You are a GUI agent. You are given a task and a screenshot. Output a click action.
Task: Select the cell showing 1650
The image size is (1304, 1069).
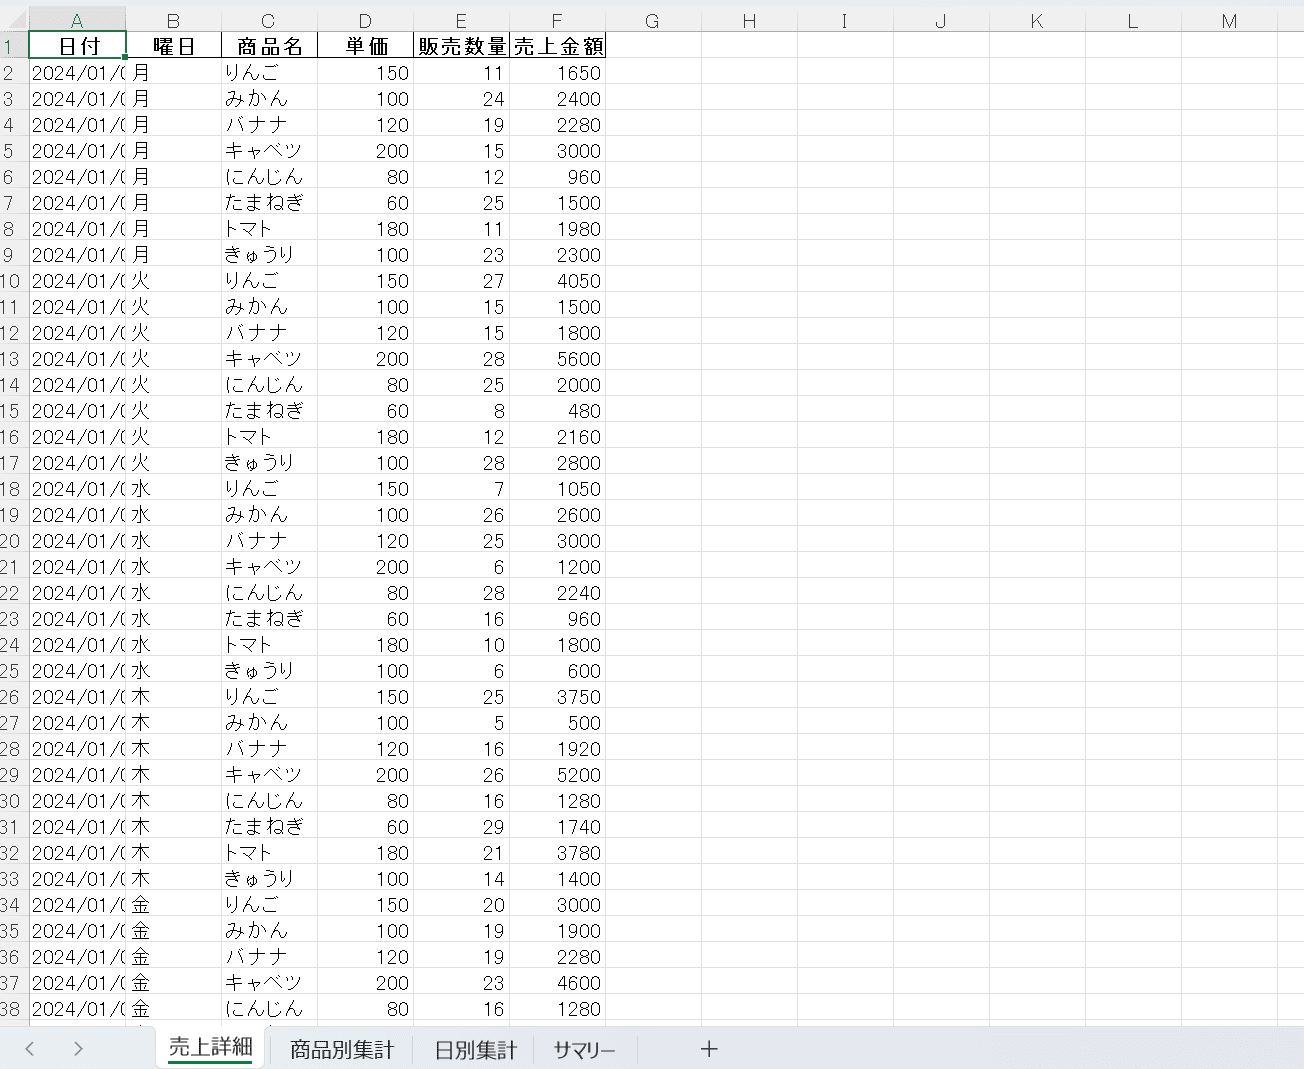click(557, 73)
